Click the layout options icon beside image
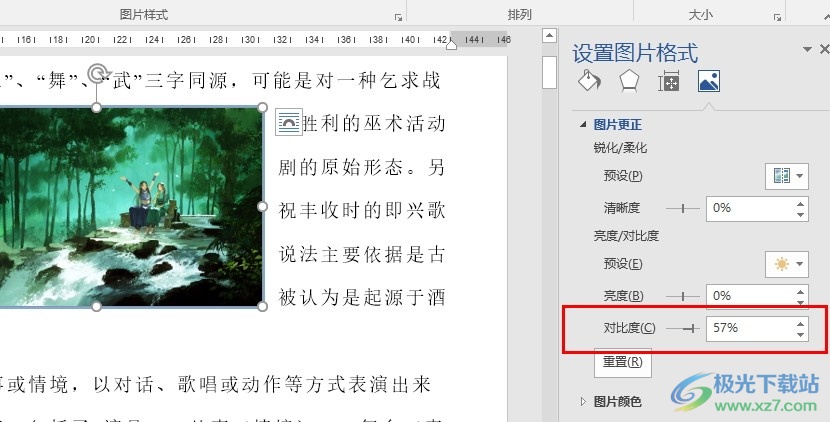Viewport: 830px width, 422px height. (289, 122)
